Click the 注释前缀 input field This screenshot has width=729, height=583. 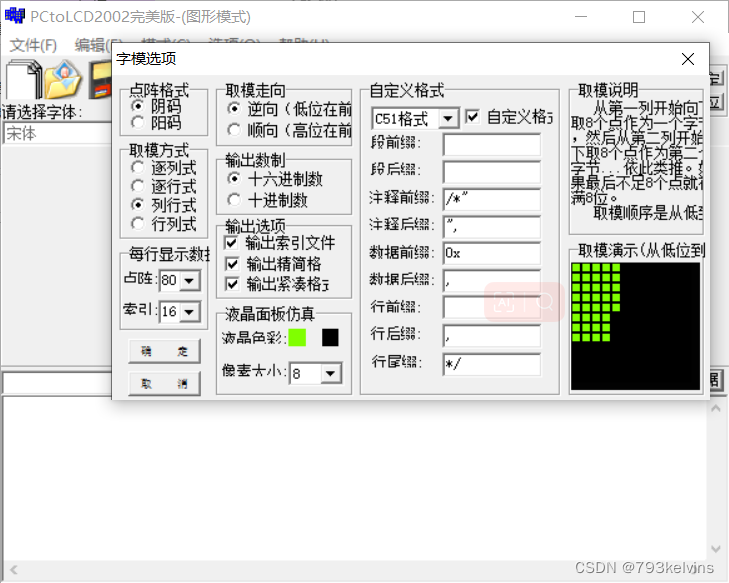click(492, 199)
